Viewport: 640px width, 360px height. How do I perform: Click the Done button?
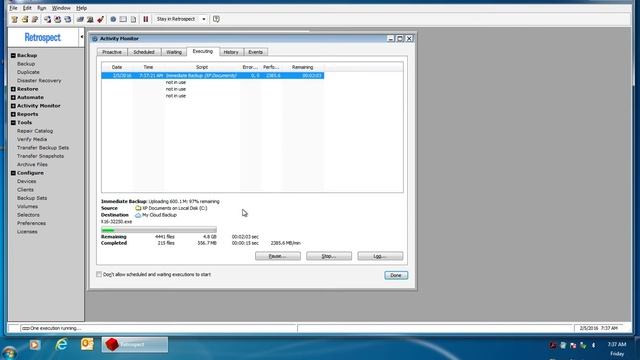coord(396,276)
